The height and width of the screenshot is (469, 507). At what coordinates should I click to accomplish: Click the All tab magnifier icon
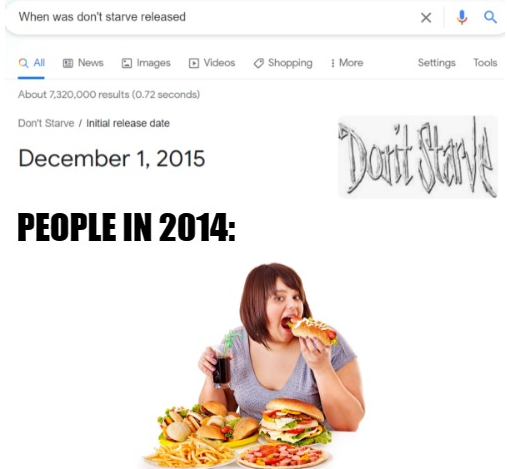(23, 63)
